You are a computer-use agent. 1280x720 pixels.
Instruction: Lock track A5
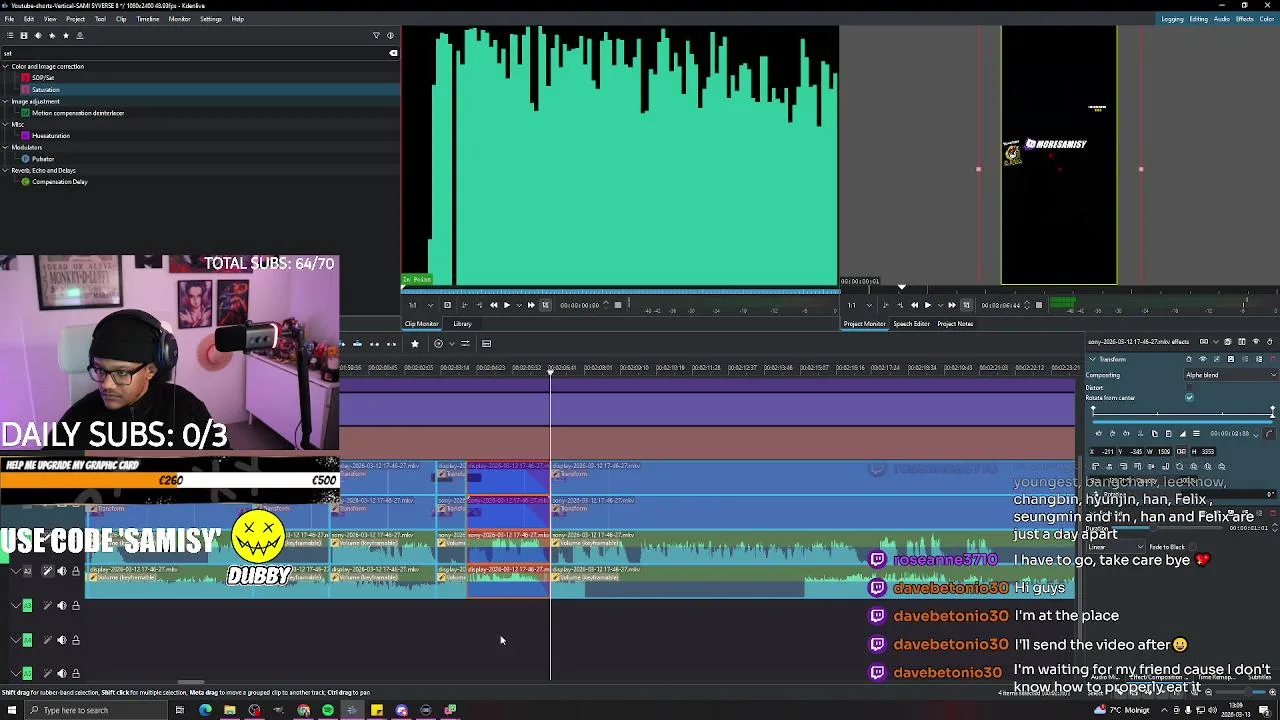tap(75, 673)
